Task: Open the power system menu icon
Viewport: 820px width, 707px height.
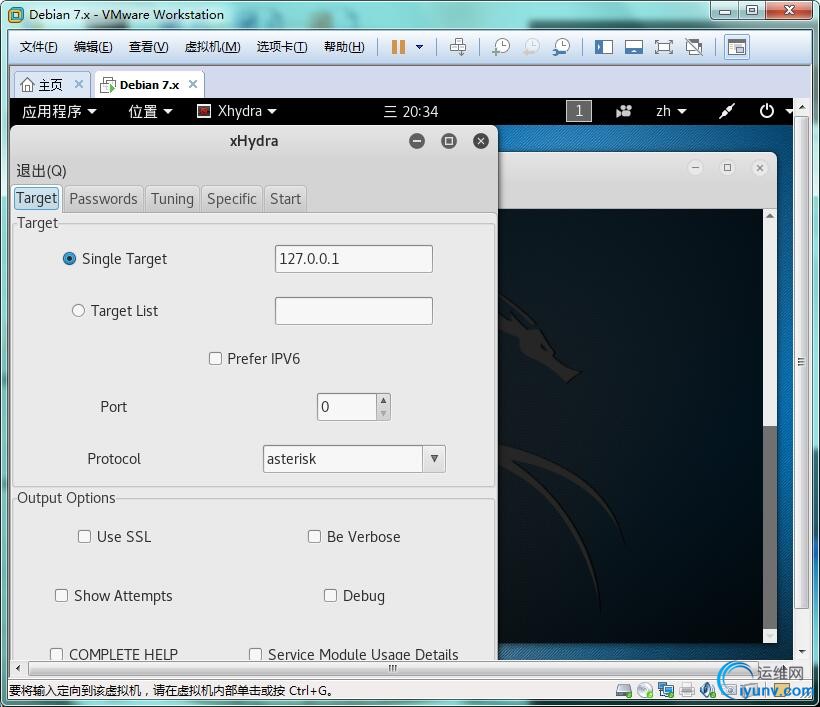Action: click(767, 111)
